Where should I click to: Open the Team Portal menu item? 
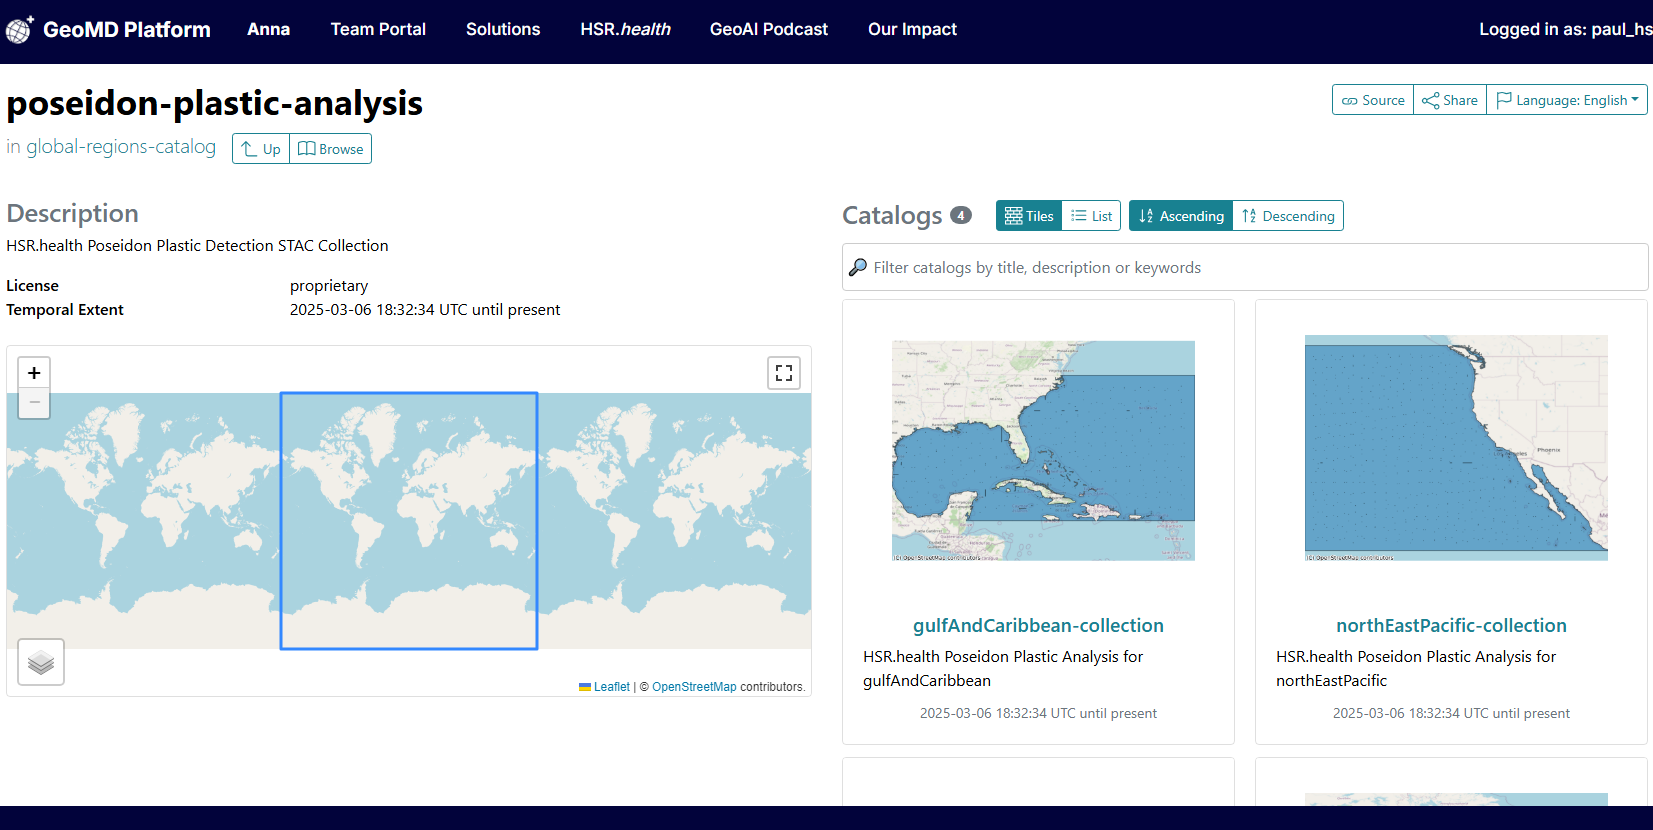(378, 30)
